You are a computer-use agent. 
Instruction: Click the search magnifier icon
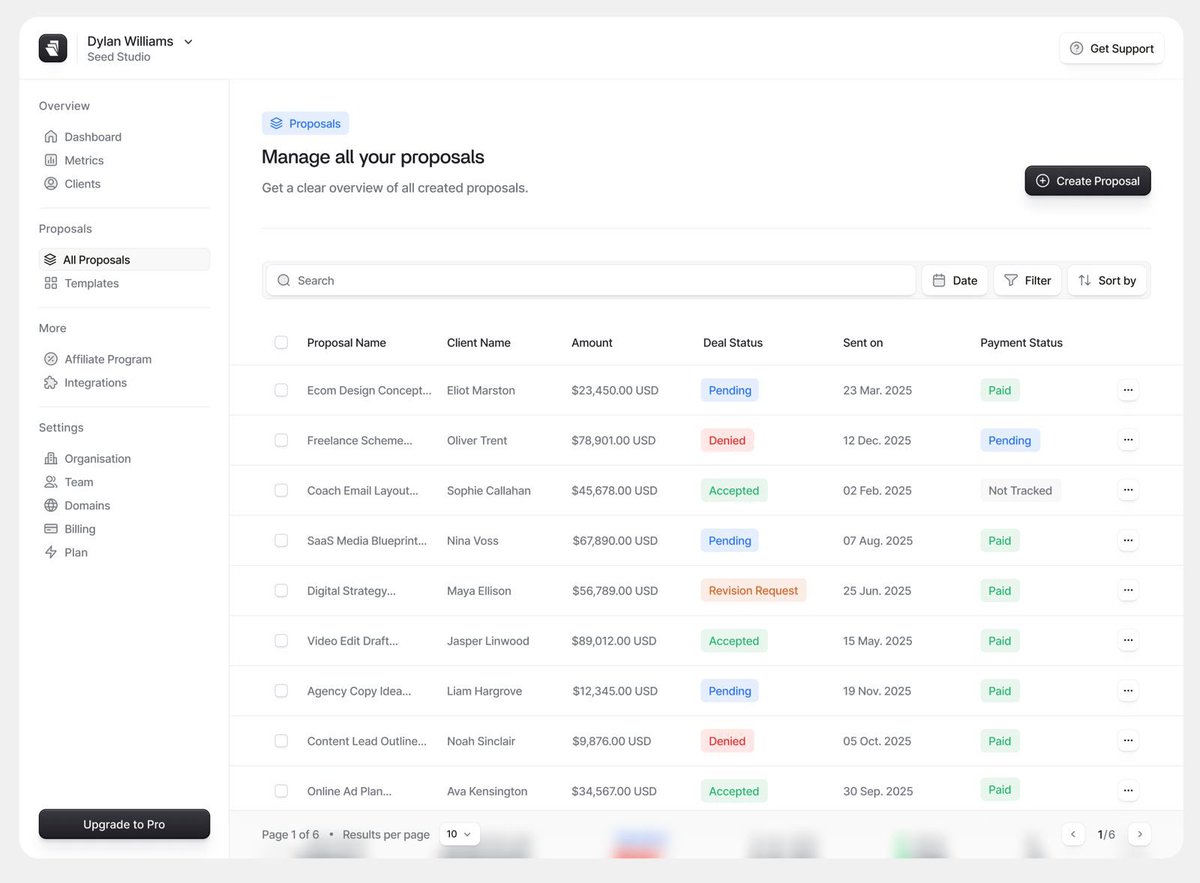click(284, 281)
